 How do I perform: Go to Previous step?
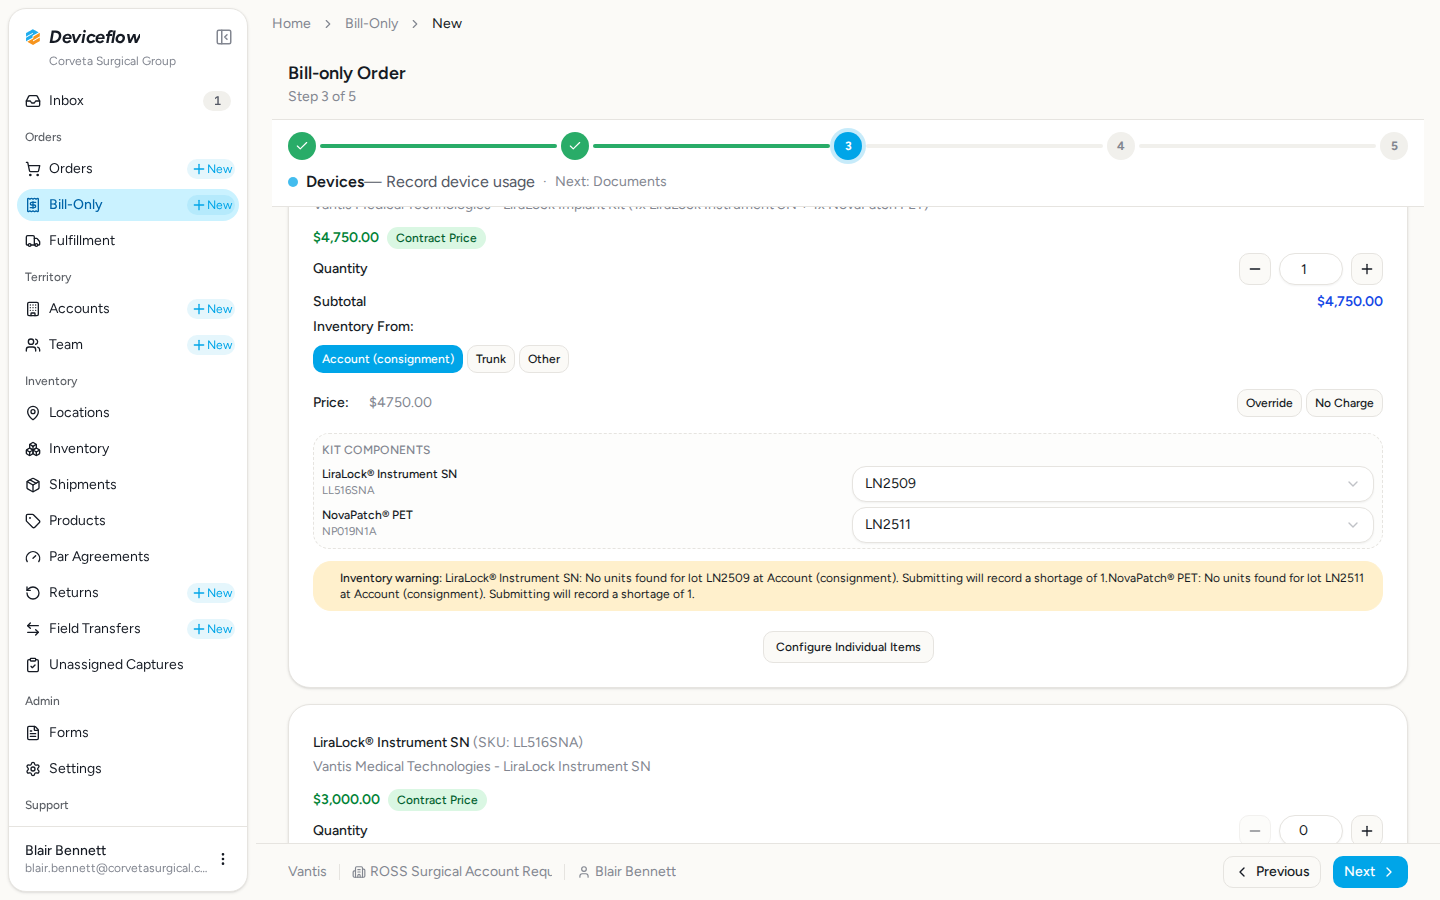pos(1272,872)
